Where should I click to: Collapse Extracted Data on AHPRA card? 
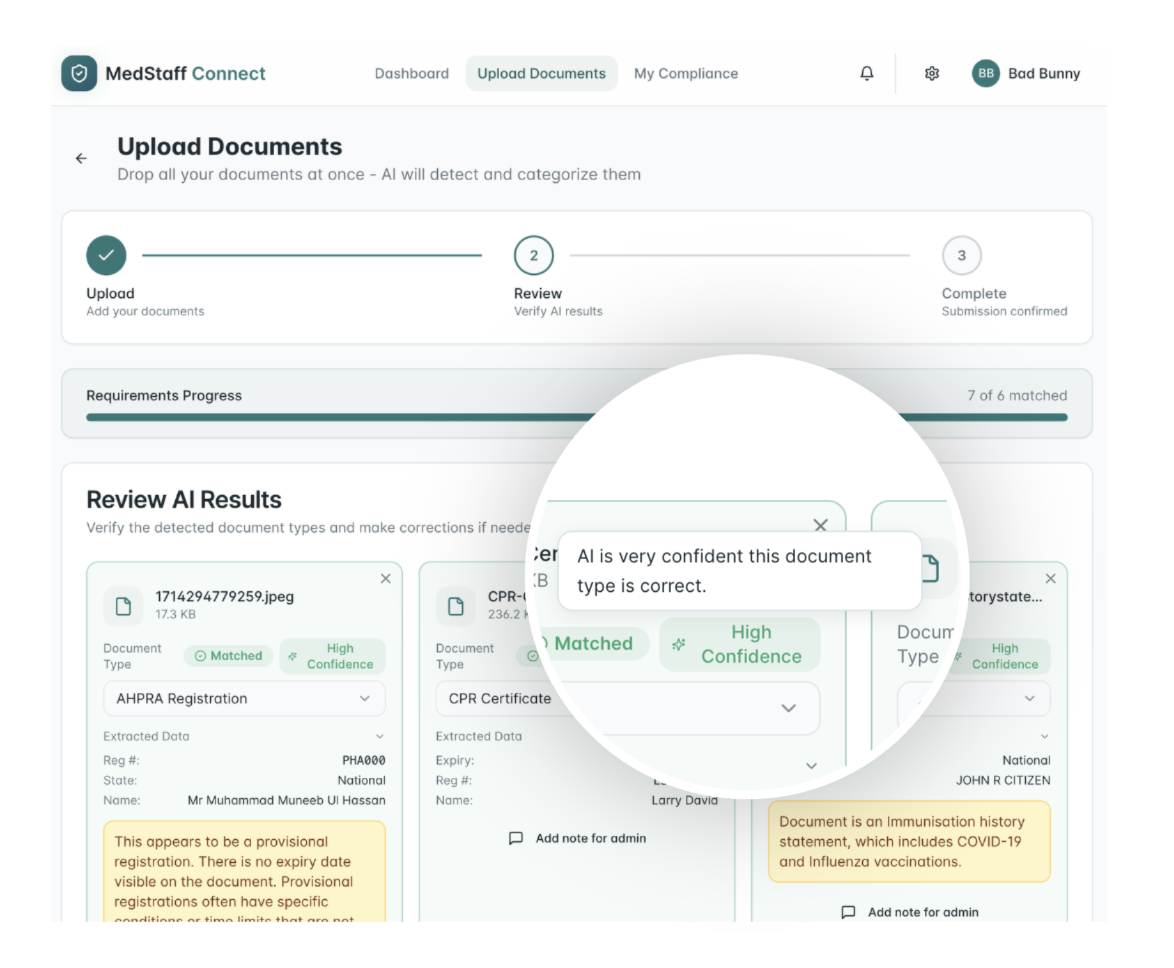380,737
